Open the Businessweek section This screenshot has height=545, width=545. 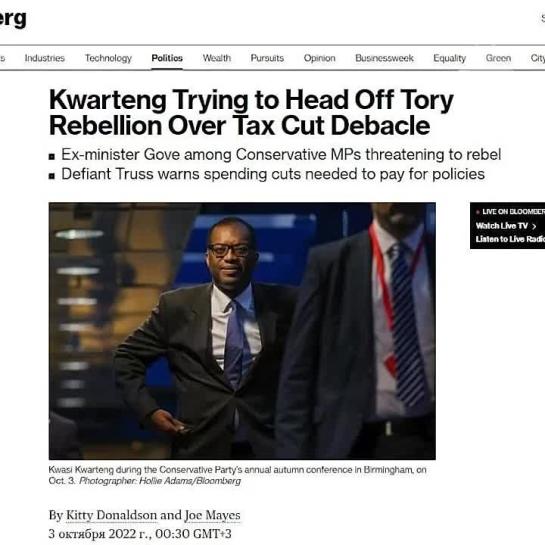(384, 58)
